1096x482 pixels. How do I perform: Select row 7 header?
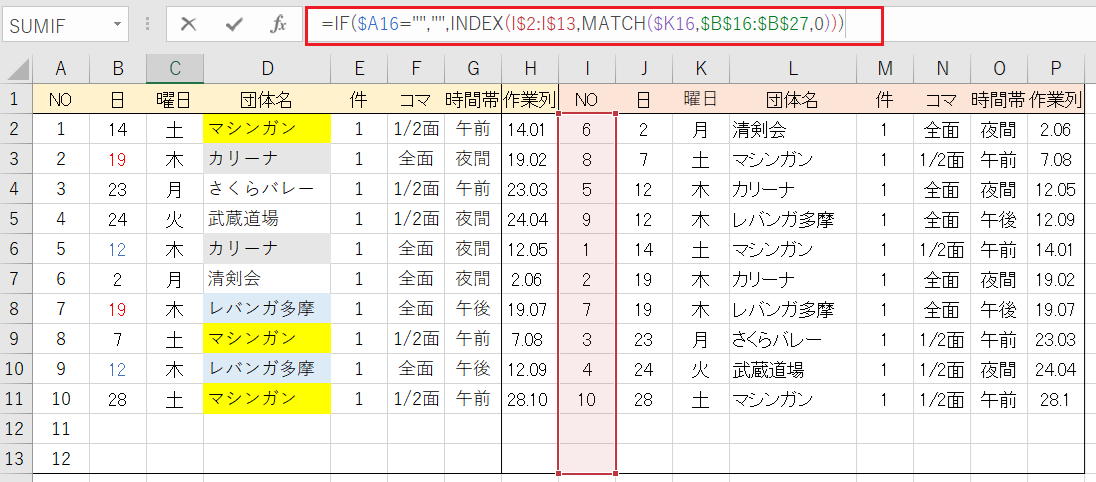click(15, 279)
